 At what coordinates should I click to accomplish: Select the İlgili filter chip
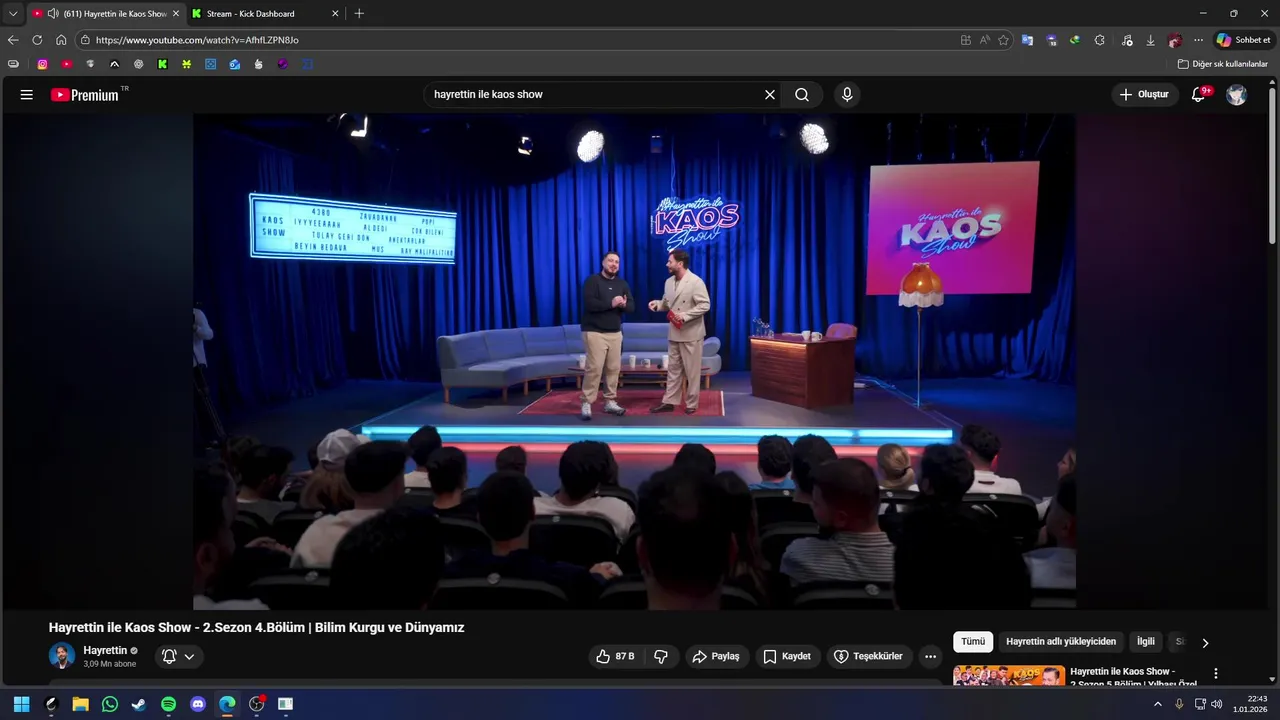[x=1146, y=642]
